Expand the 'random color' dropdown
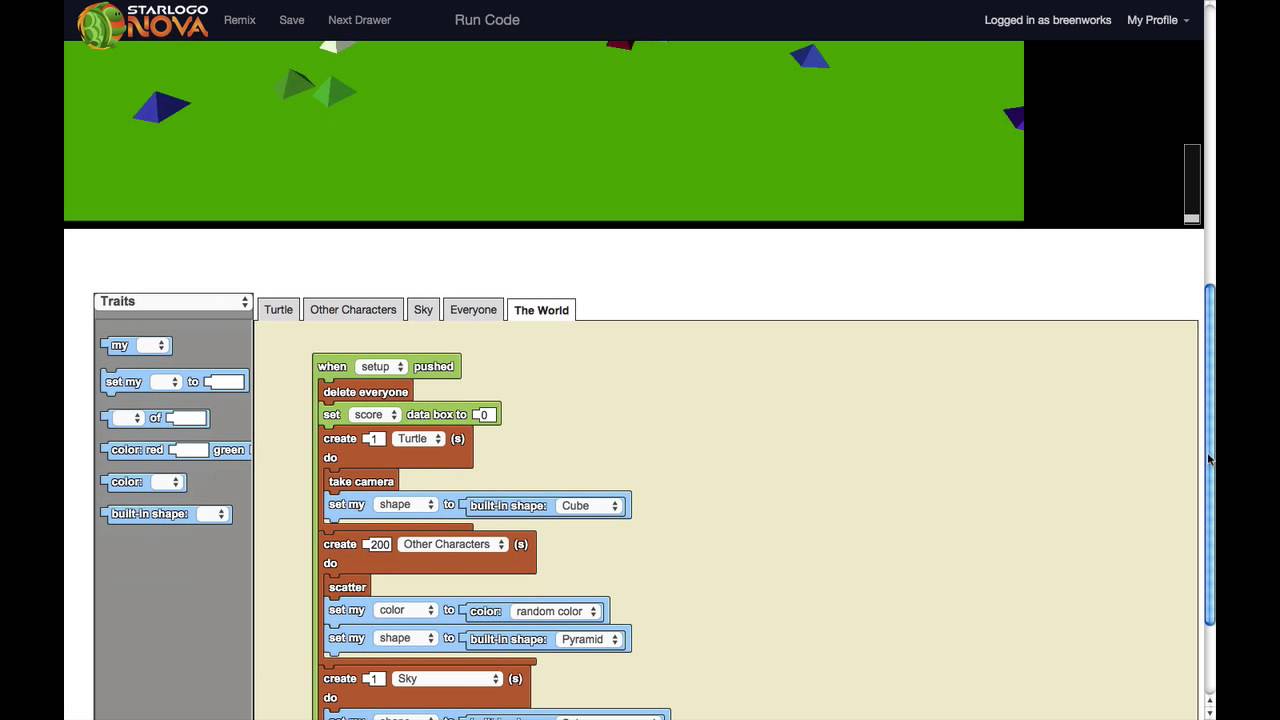 tap(556, 611)
